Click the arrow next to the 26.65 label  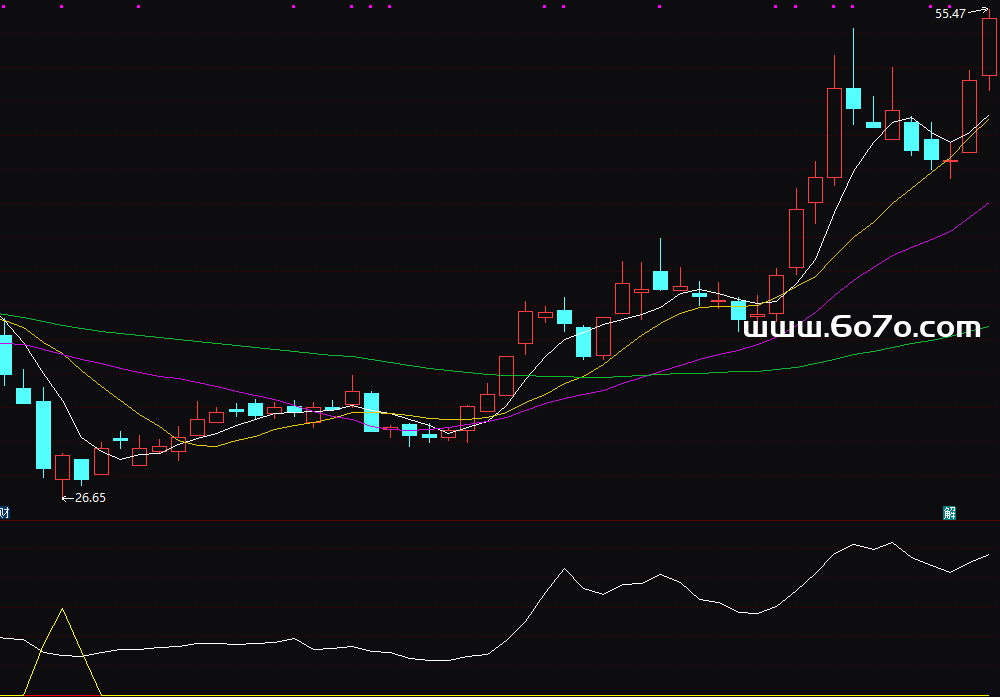(67, 497)
